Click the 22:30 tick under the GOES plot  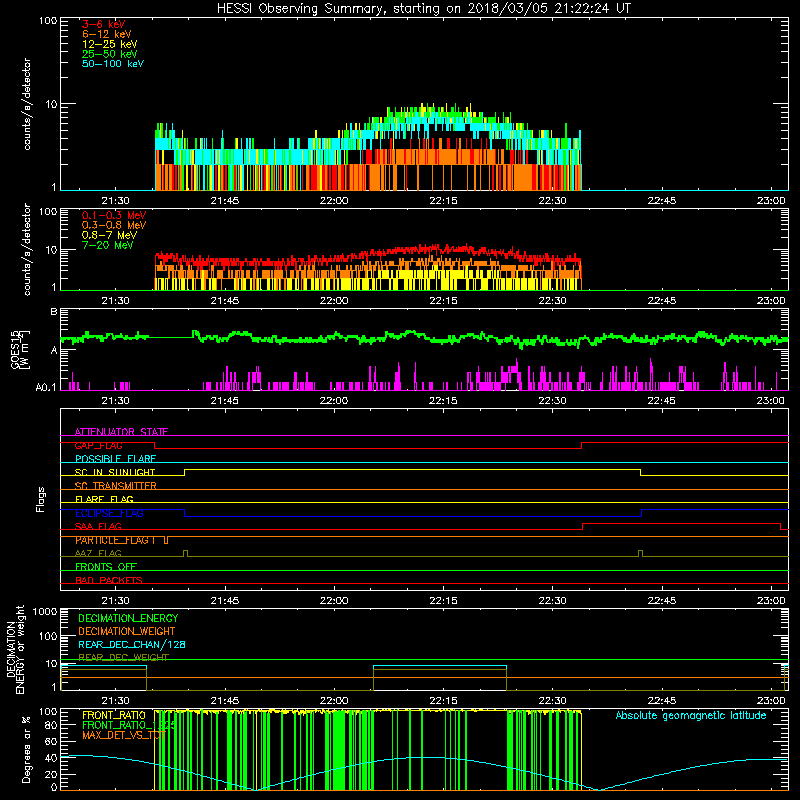tap(553, 401)
